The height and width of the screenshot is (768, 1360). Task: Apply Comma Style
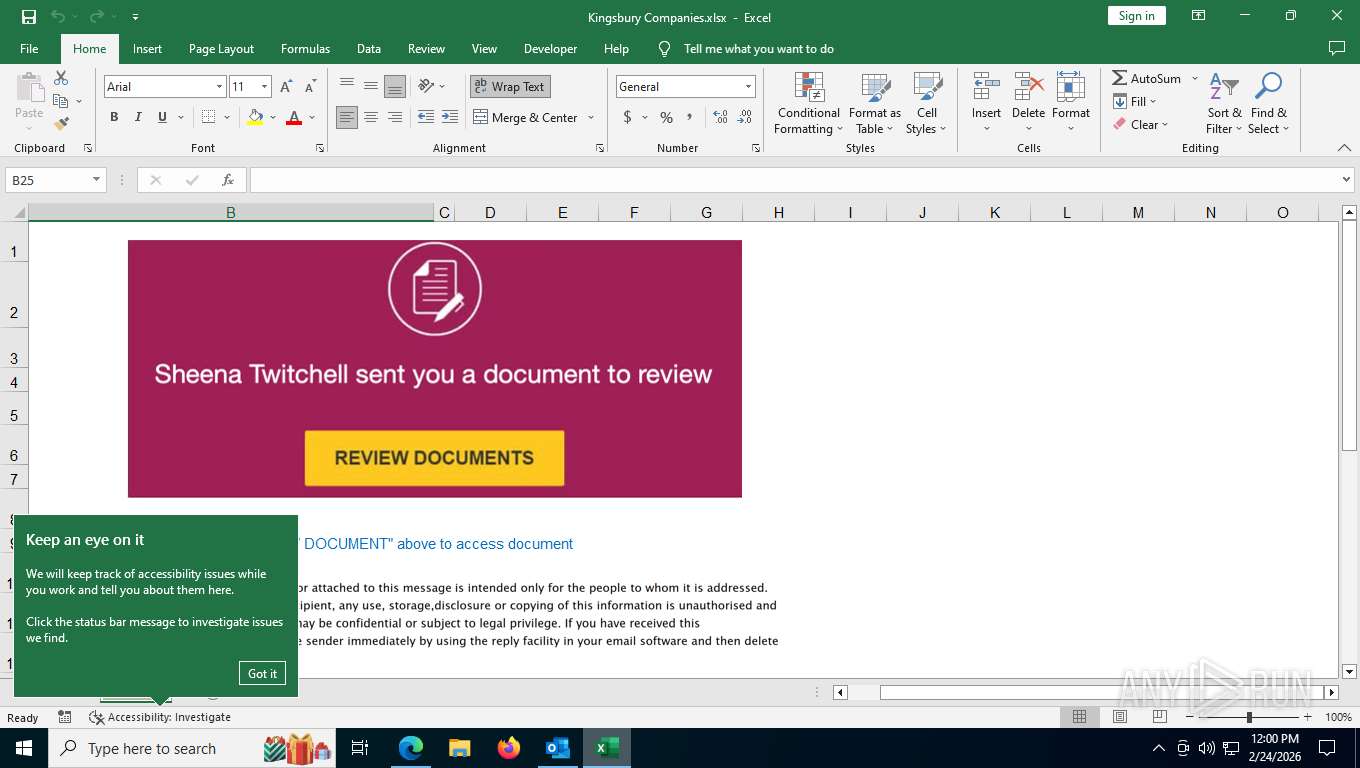click(x=690, y=117)
